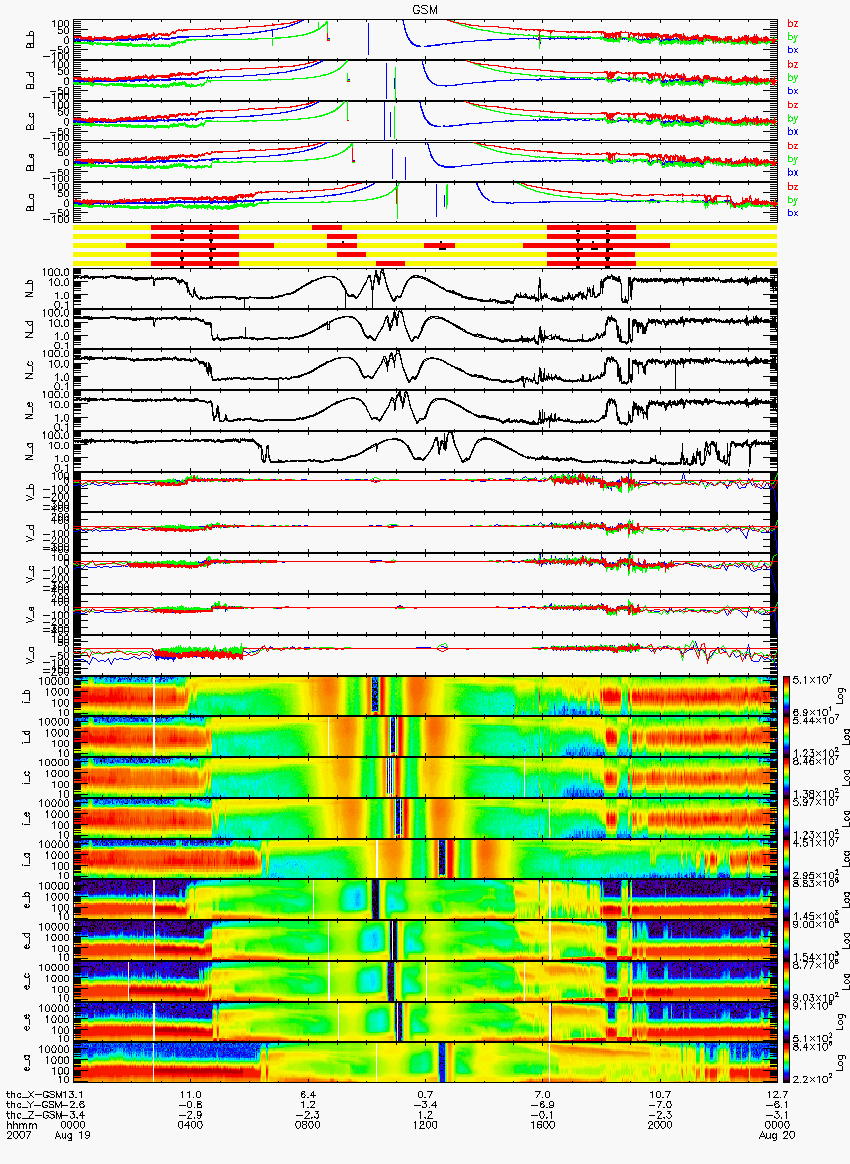The image size is (850, 1164).
Task: Click the 0400 time axis tick label
Action: [190, 1125]
